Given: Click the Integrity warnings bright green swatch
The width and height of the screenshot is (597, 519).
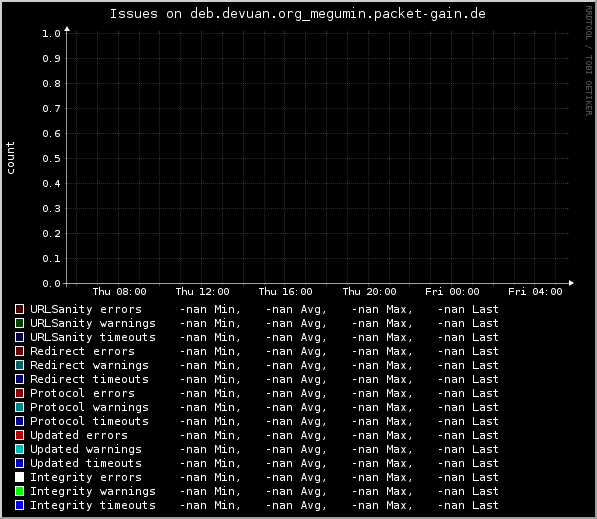Looking at the screenshot, I should tap(19, 491).
